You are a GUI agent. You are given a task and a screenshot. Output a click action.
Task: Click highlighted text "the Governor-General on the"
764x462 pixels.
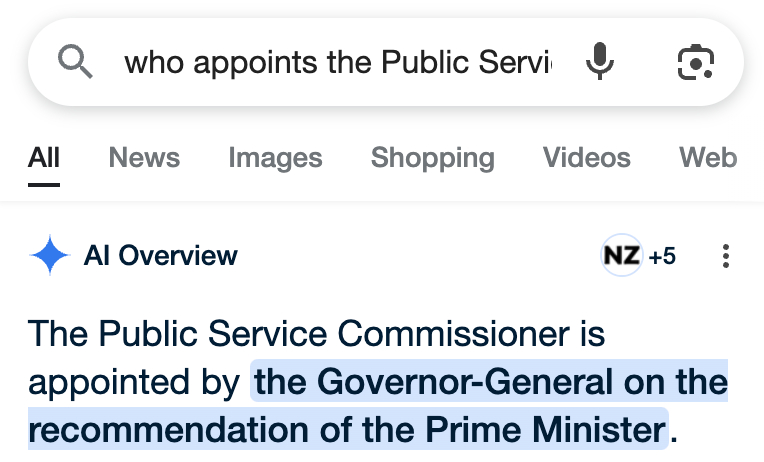click(x=491, y=382)
